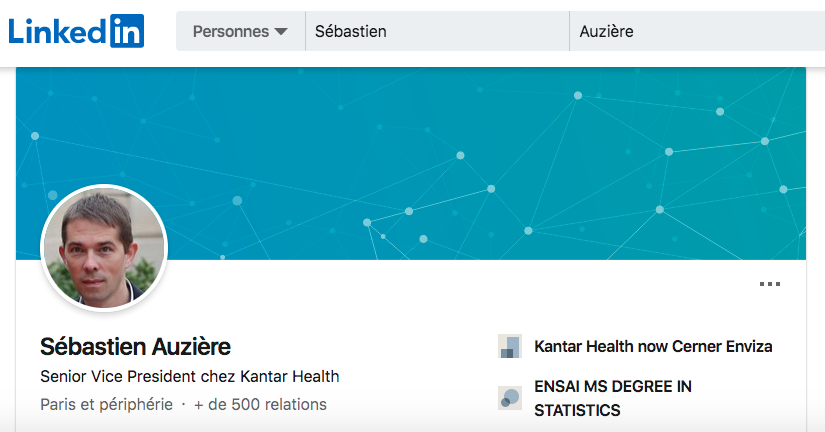Click 'Kantar Health' in the profile headline
825x432 pixels.
290,376
